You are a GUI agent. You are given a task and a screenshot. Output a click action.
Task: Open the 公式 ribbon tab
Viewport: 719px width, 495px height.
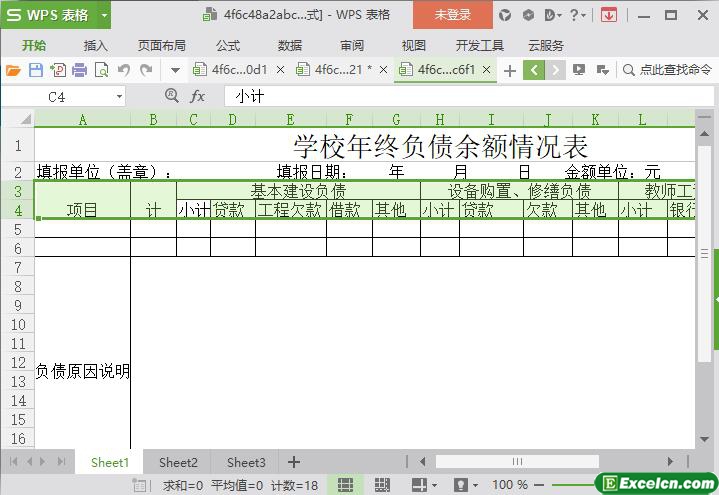pos(227,45)
